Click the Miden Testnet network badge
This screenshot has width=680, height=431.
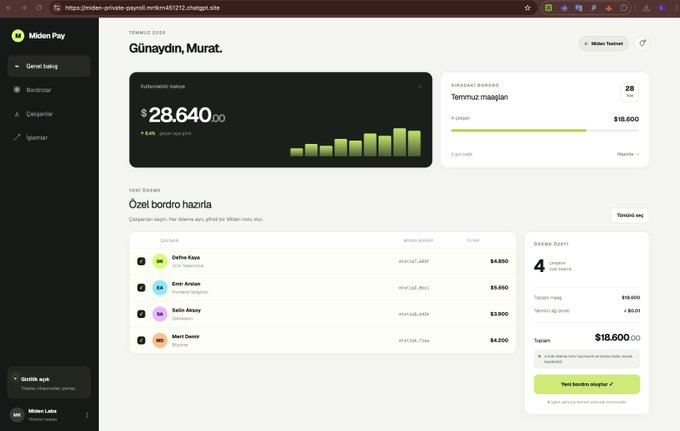[603, 43]
